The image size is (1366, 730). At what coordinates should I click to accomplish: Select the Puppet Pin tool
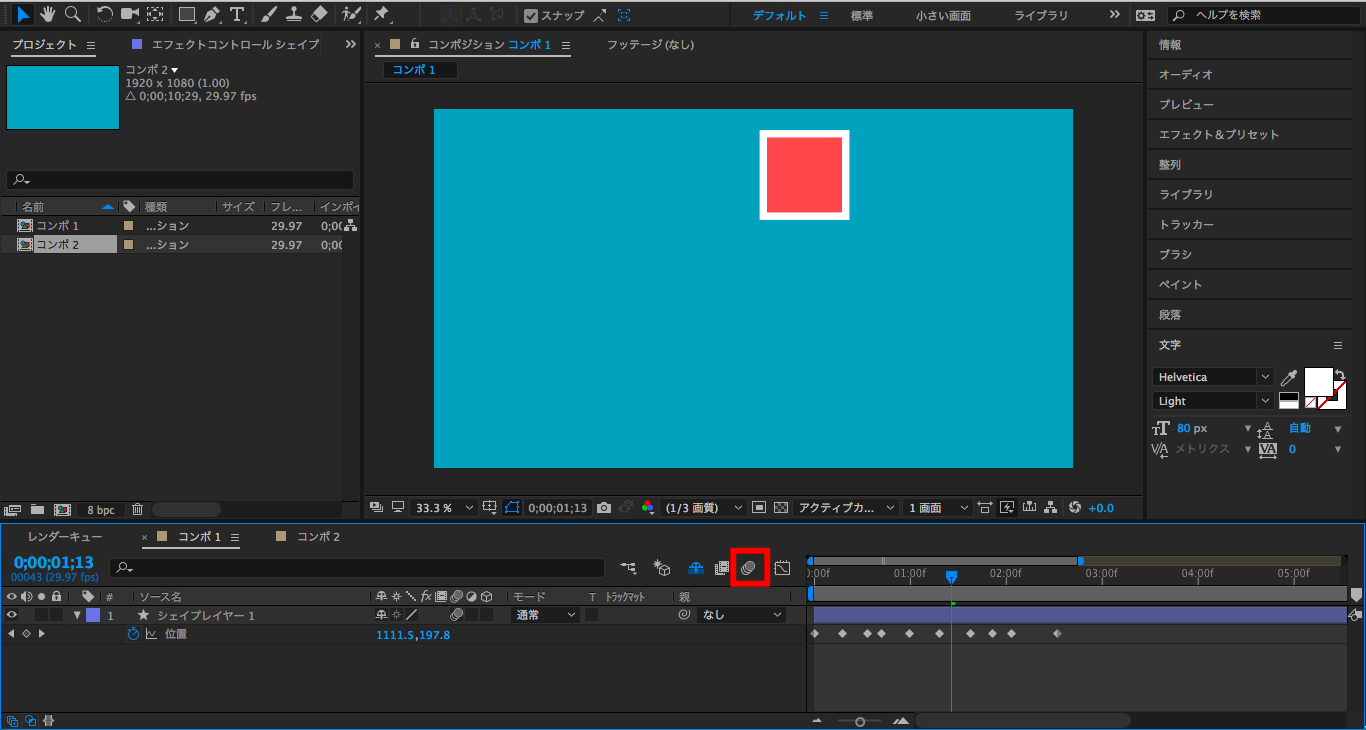click(381, 15)
